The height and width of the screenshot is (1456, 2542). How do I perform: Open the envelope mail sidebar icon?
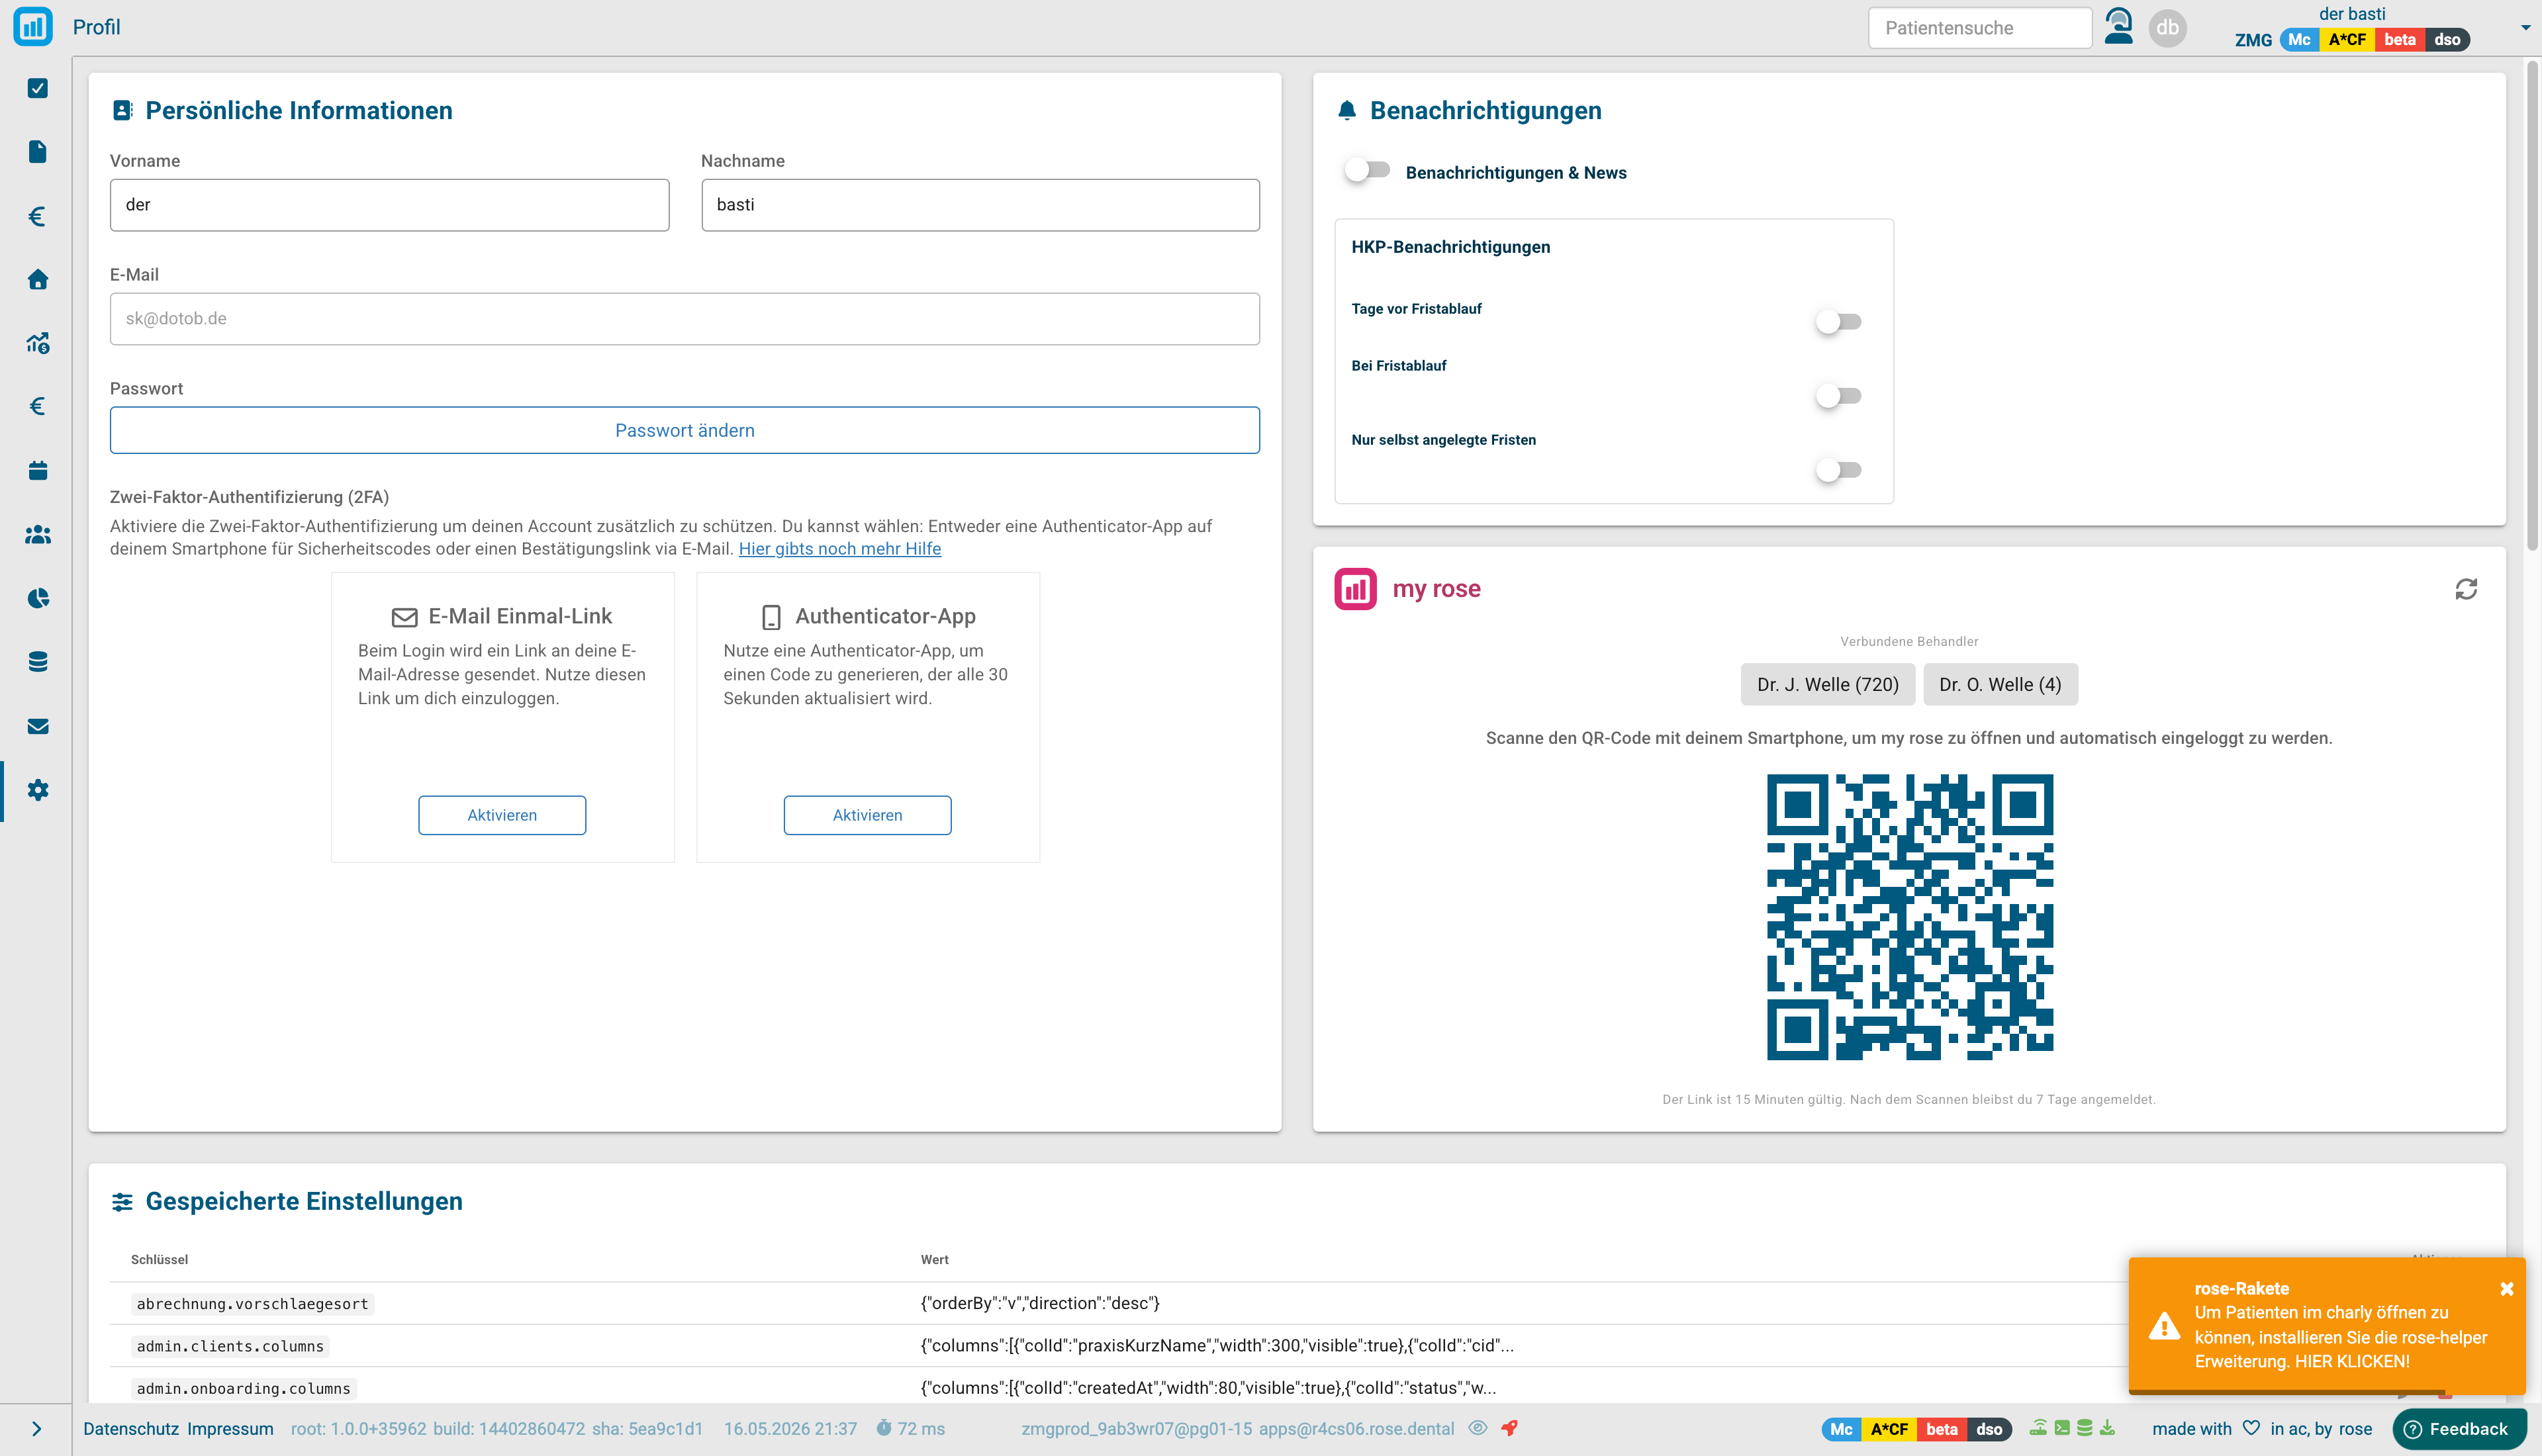(x=38, y=726)
